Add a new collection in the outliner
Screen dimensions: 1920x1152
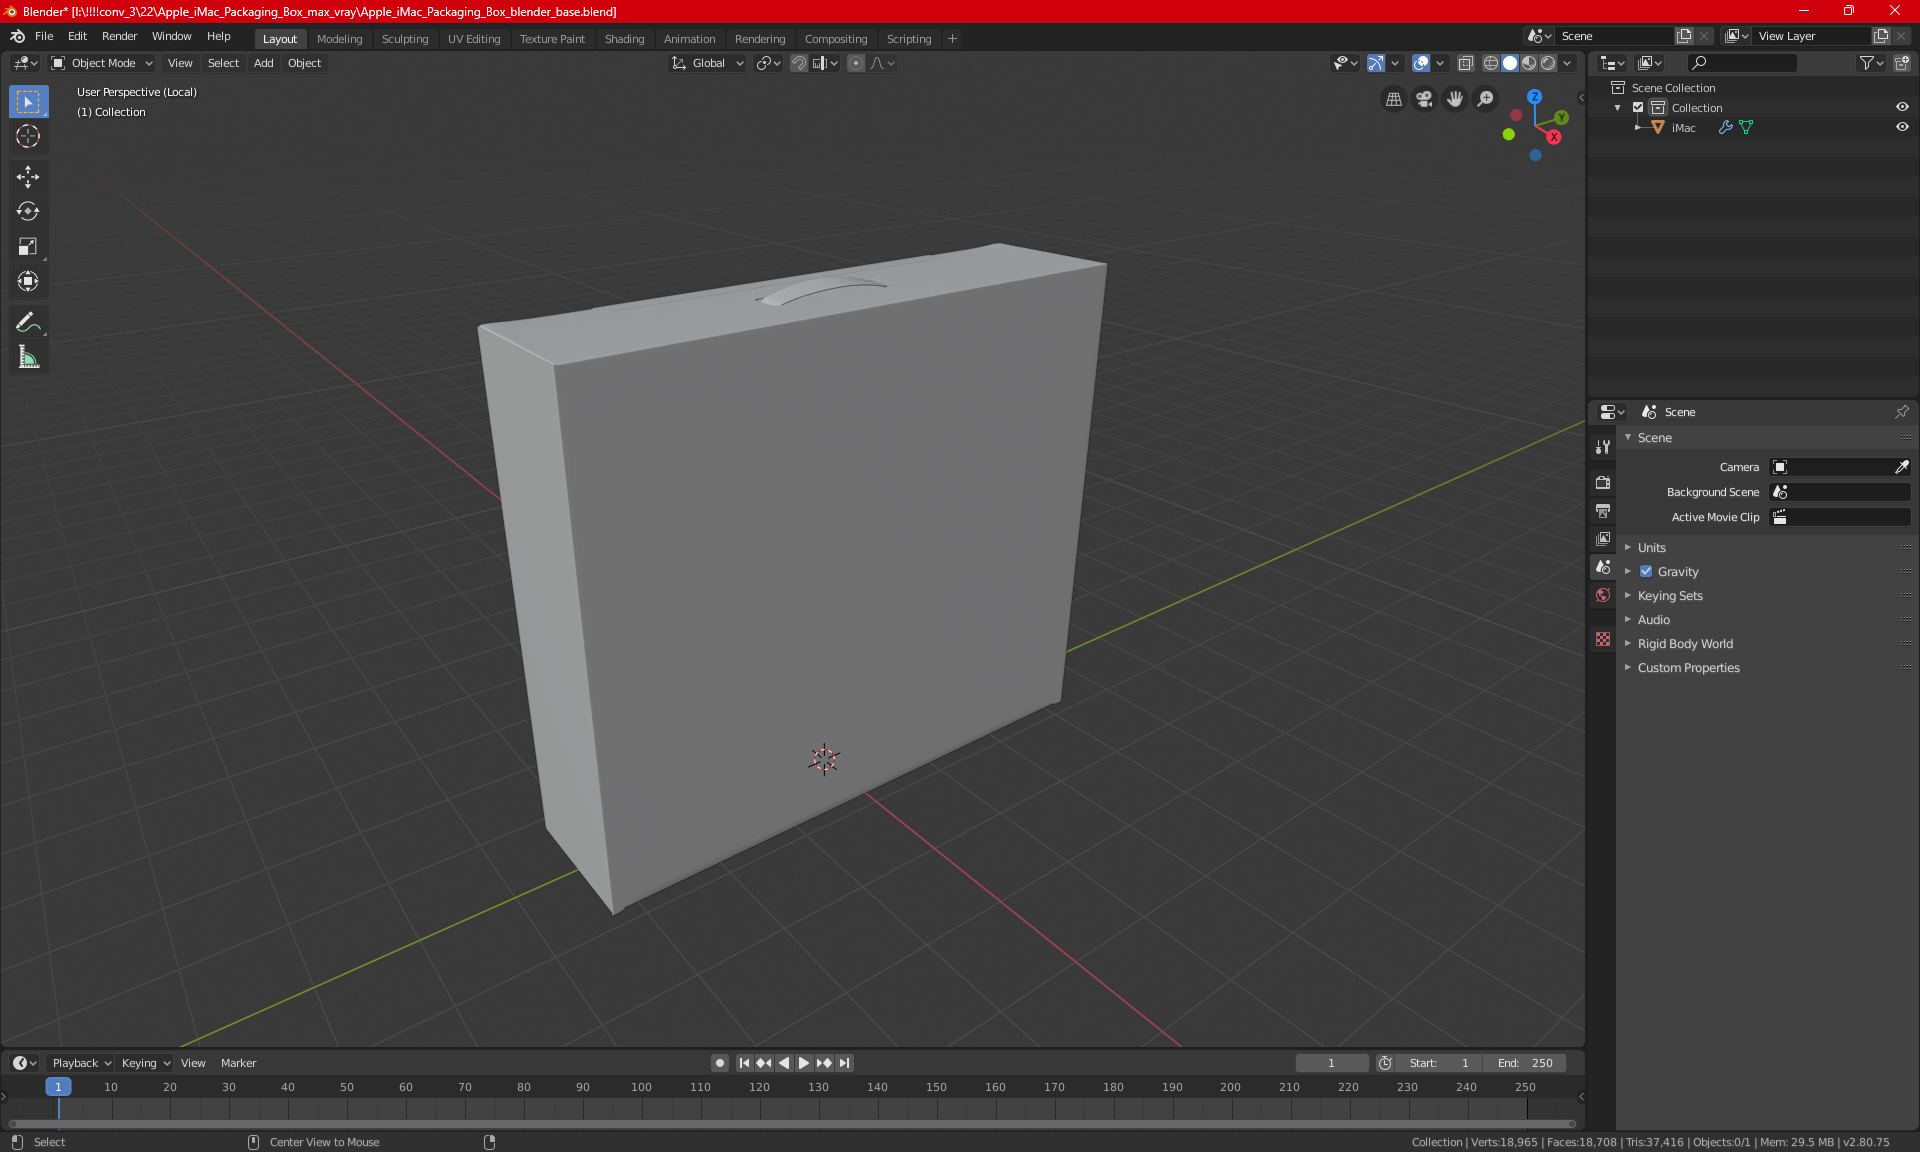coord(1902,63)
